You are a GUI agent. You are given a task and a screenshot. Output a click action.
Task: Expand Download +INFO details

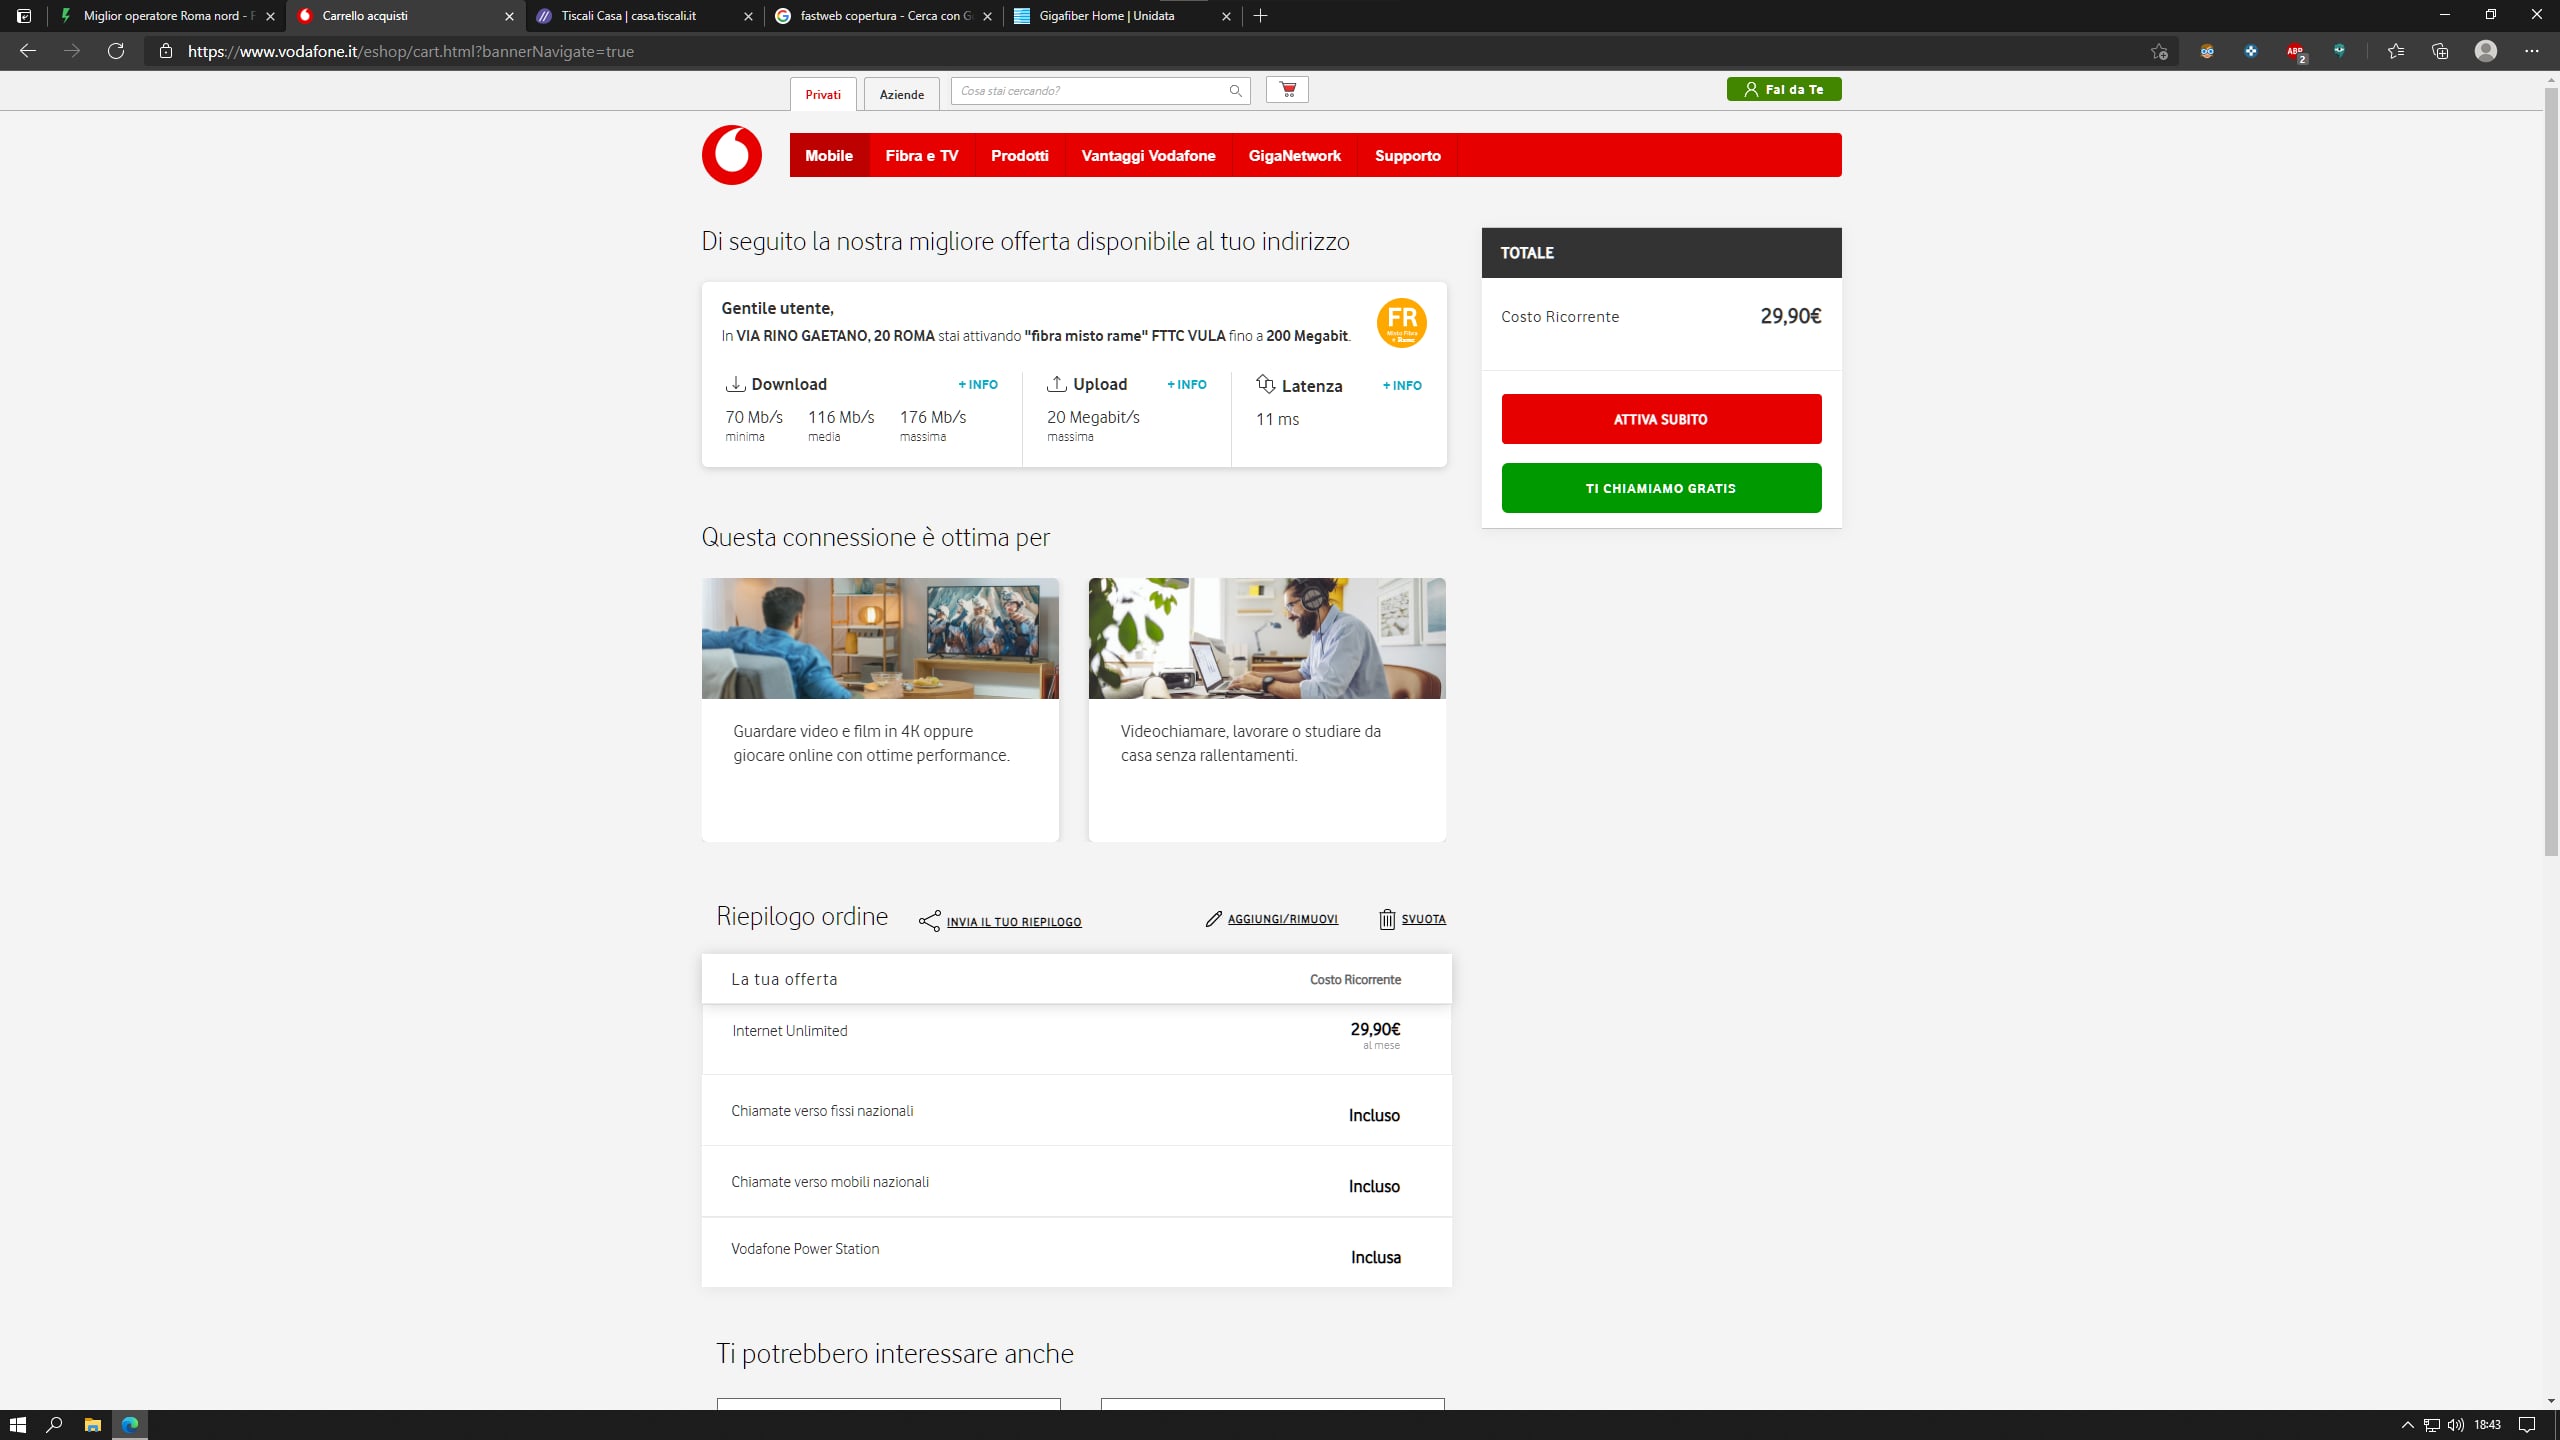click(x=977, y=384)
